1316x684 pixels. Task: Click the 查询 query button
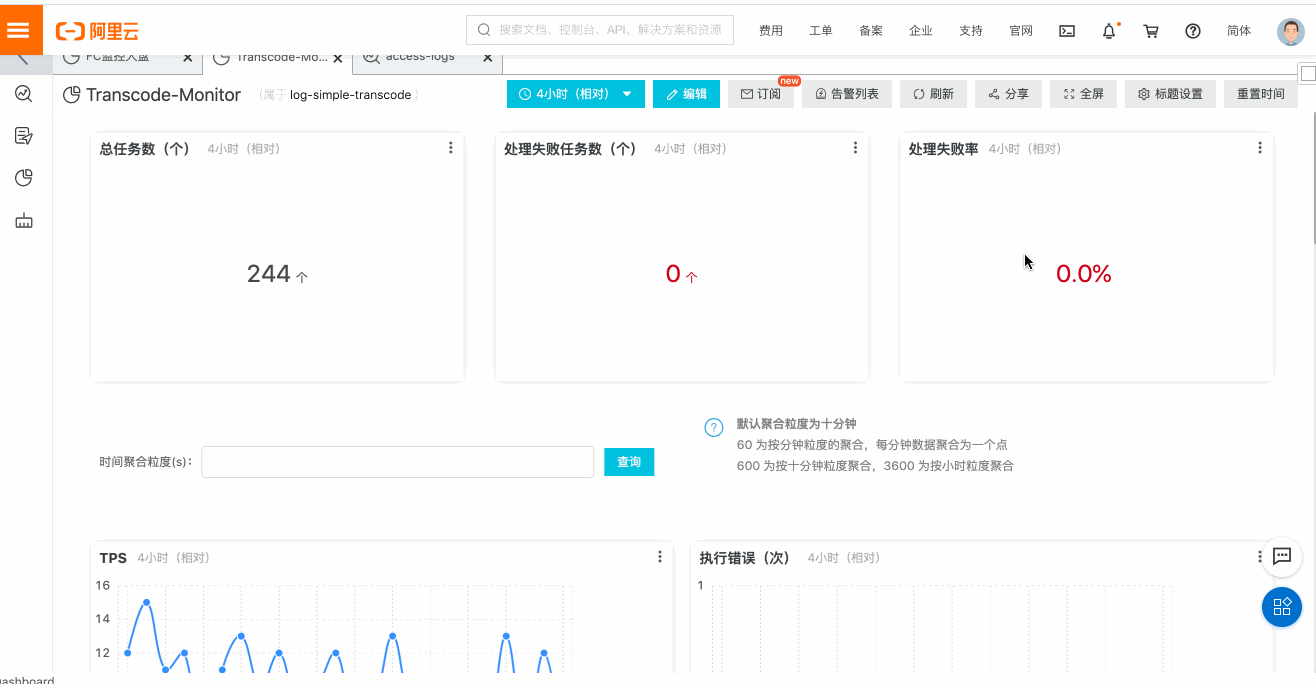(x=629, y=462)
